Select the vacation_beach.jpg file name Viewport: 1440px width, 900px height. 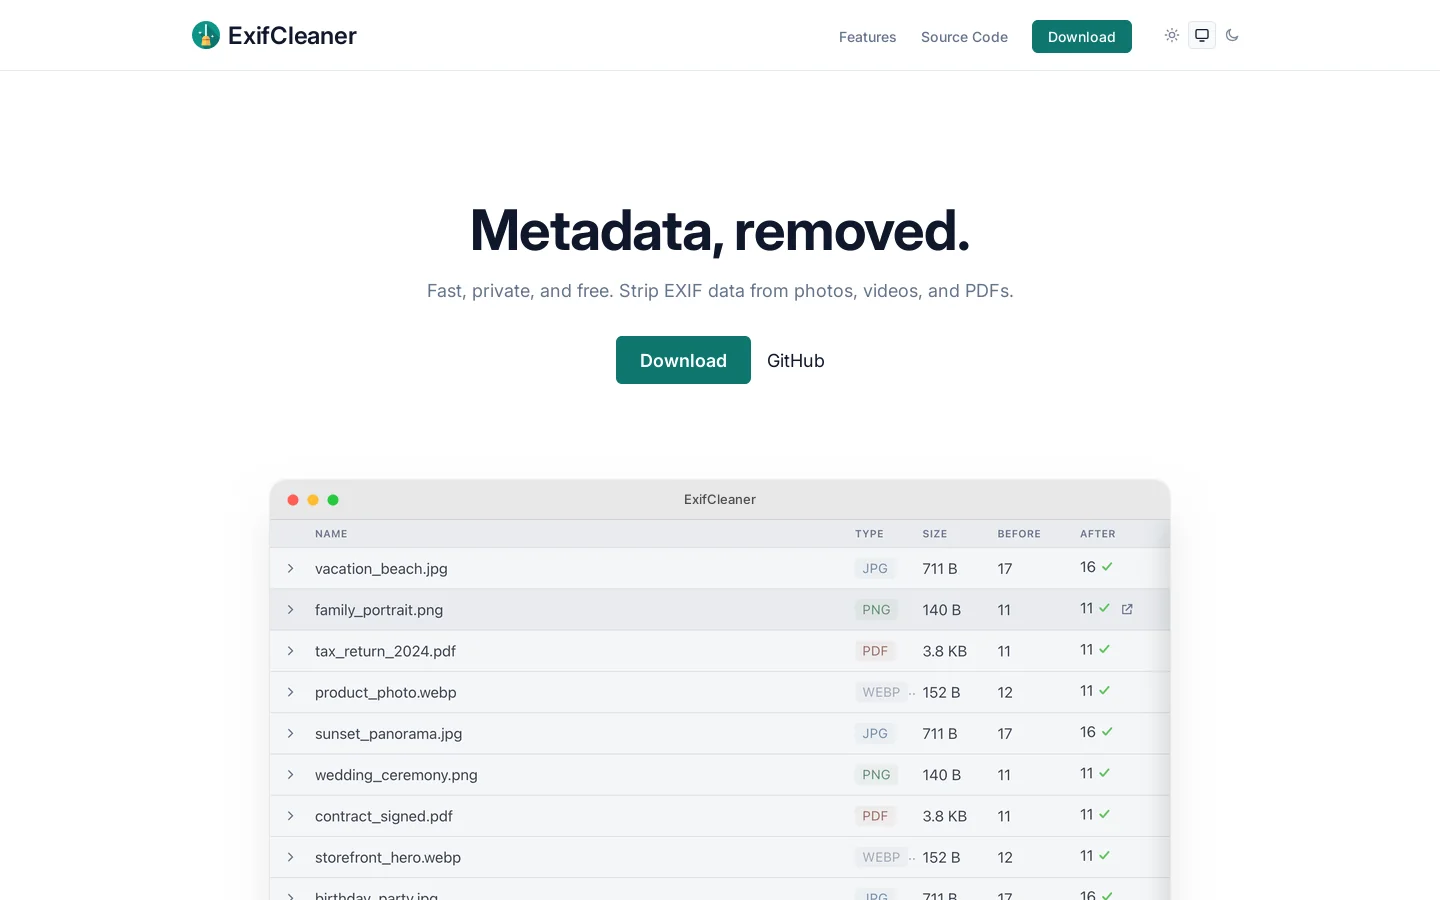click(381, 569)
